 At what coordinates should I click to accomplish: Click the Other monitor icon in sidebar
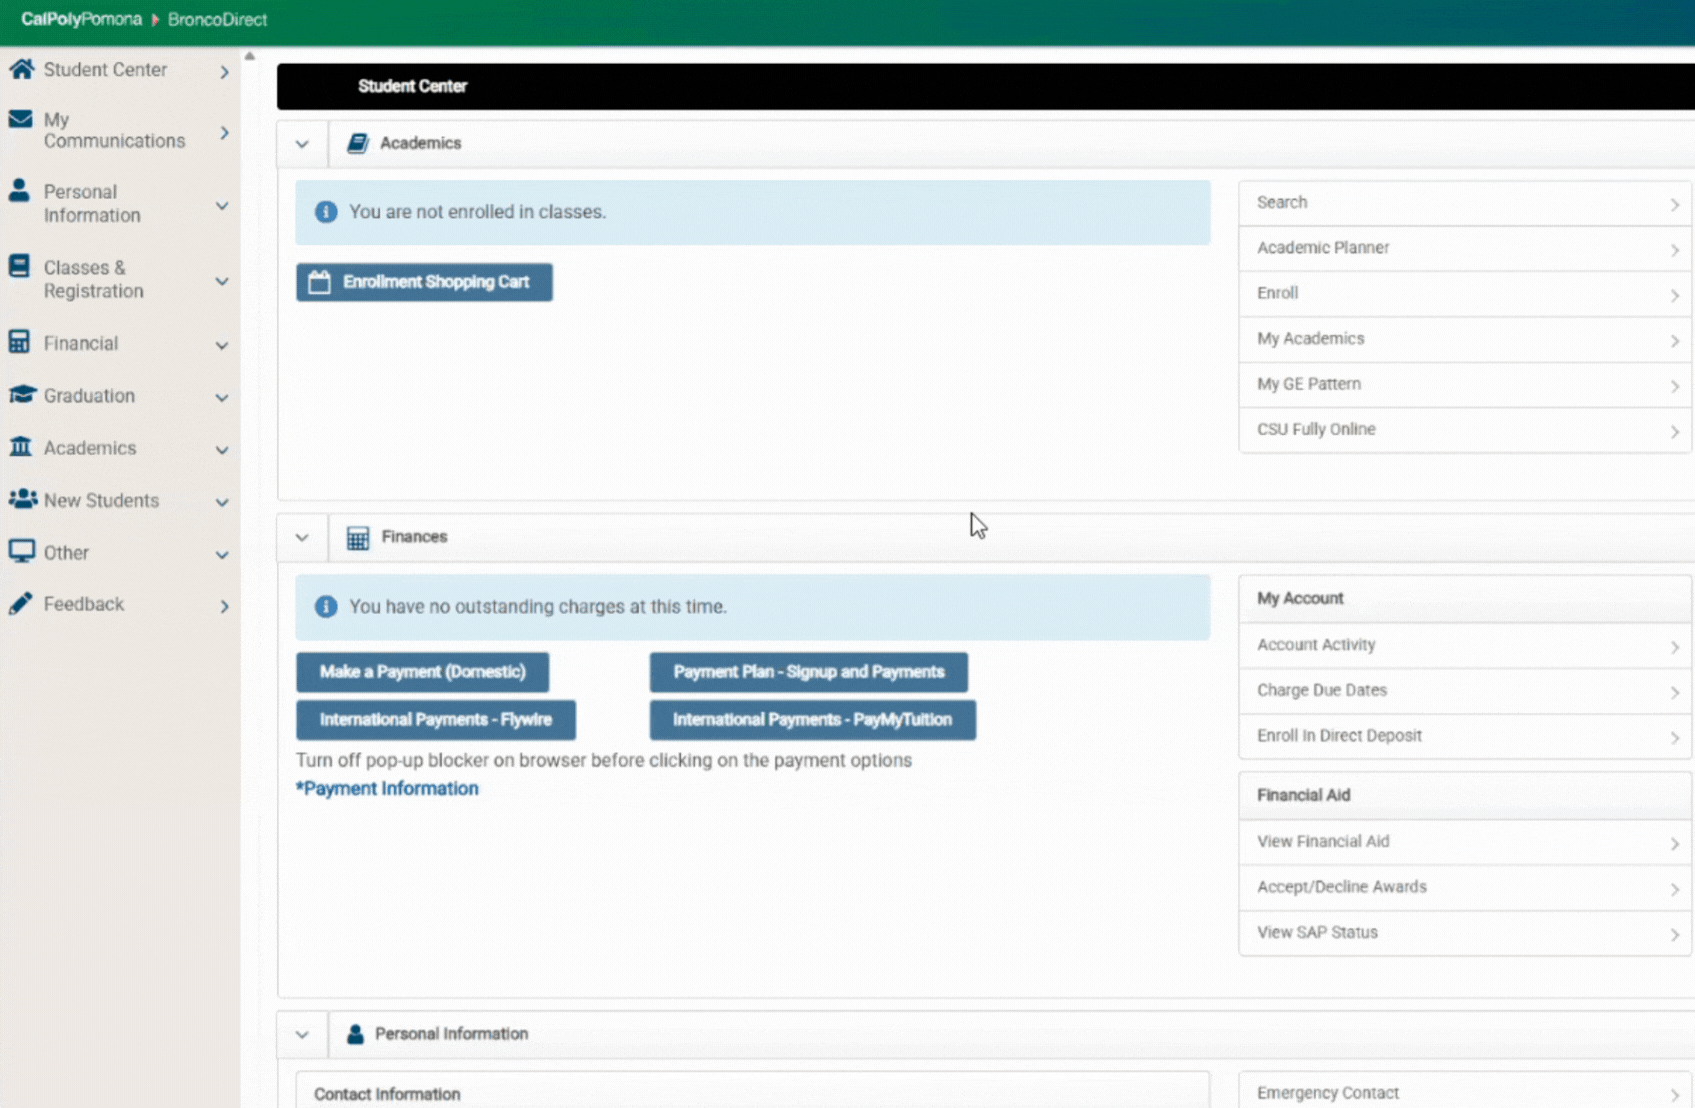click(21, 551)
